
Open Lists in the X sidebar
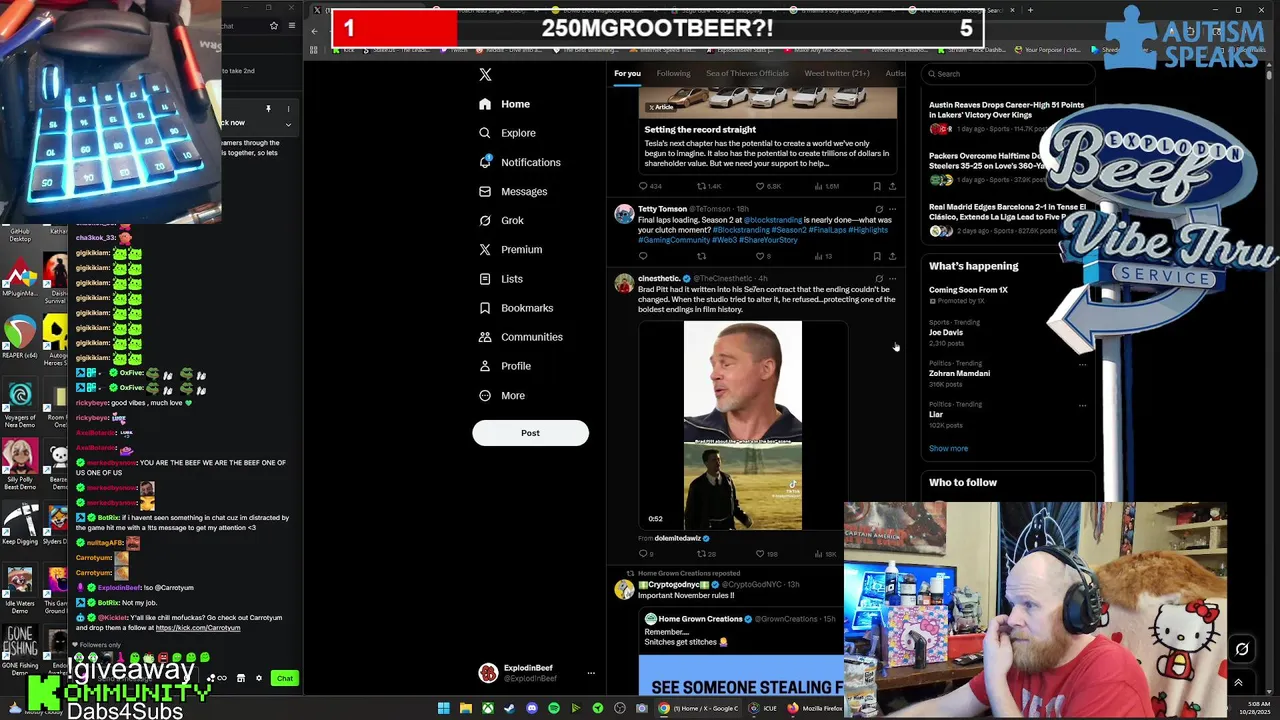[501, 279]
